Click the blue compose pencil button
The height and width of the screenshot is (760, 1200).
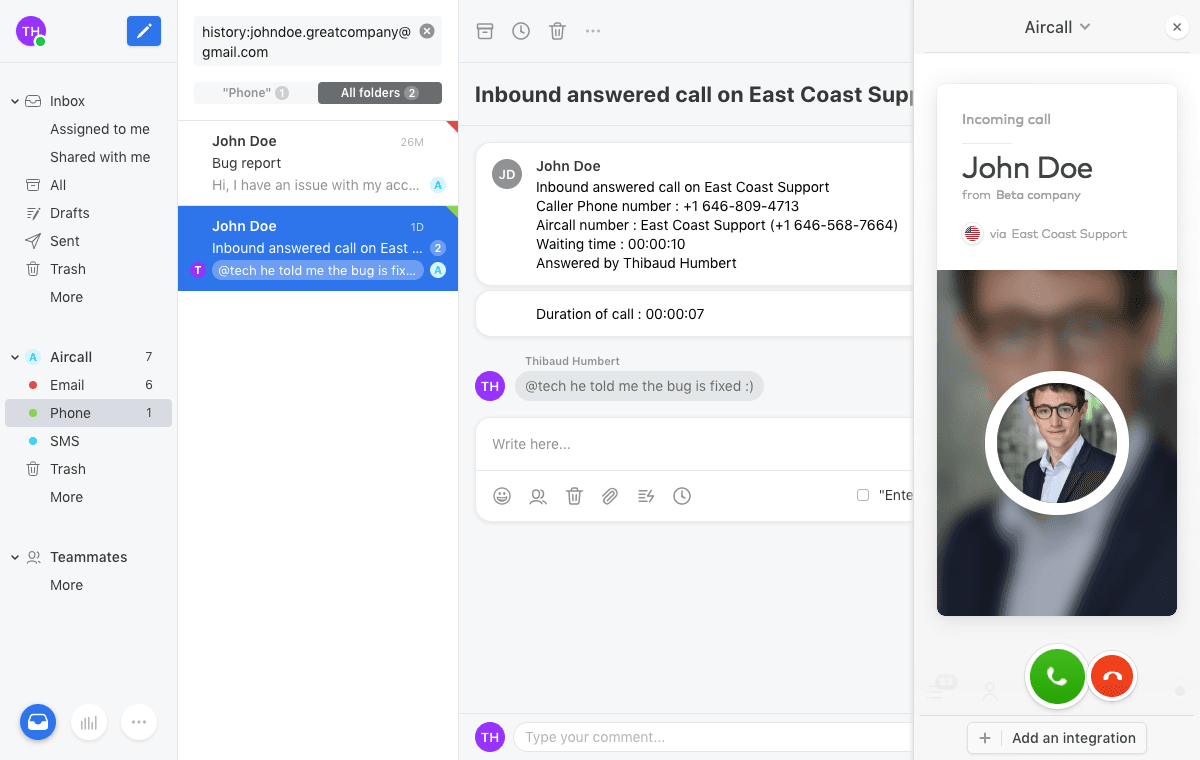[144, 31]
